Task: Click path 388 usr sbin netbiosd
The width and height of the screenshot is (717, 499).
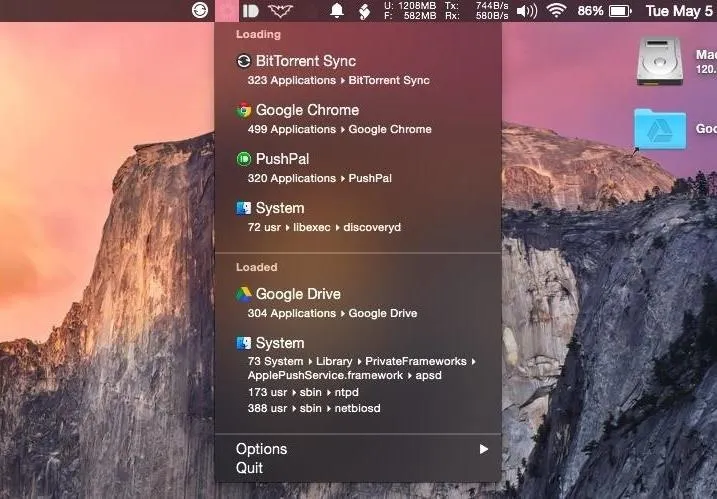Action: (314, 408)
